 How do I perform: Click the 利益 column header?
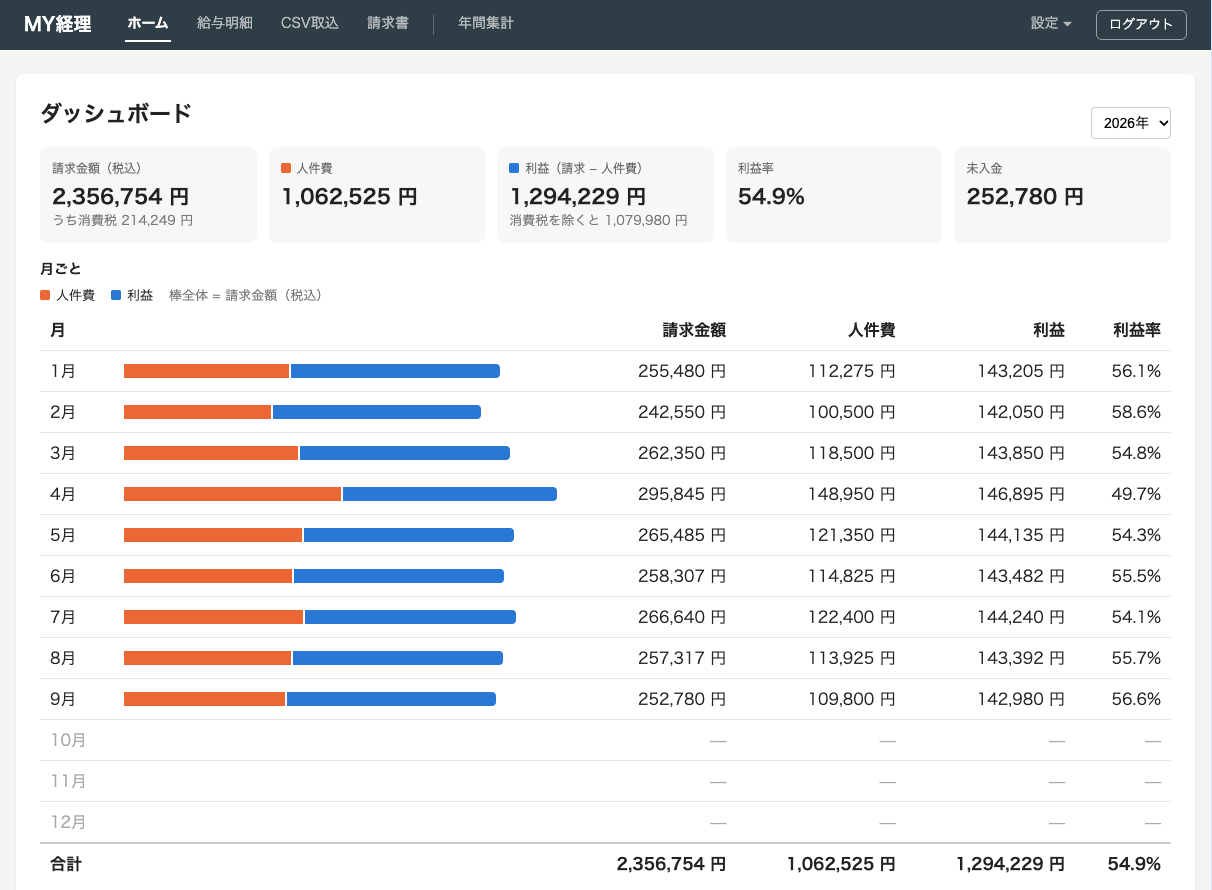[x=1049, y=330]
